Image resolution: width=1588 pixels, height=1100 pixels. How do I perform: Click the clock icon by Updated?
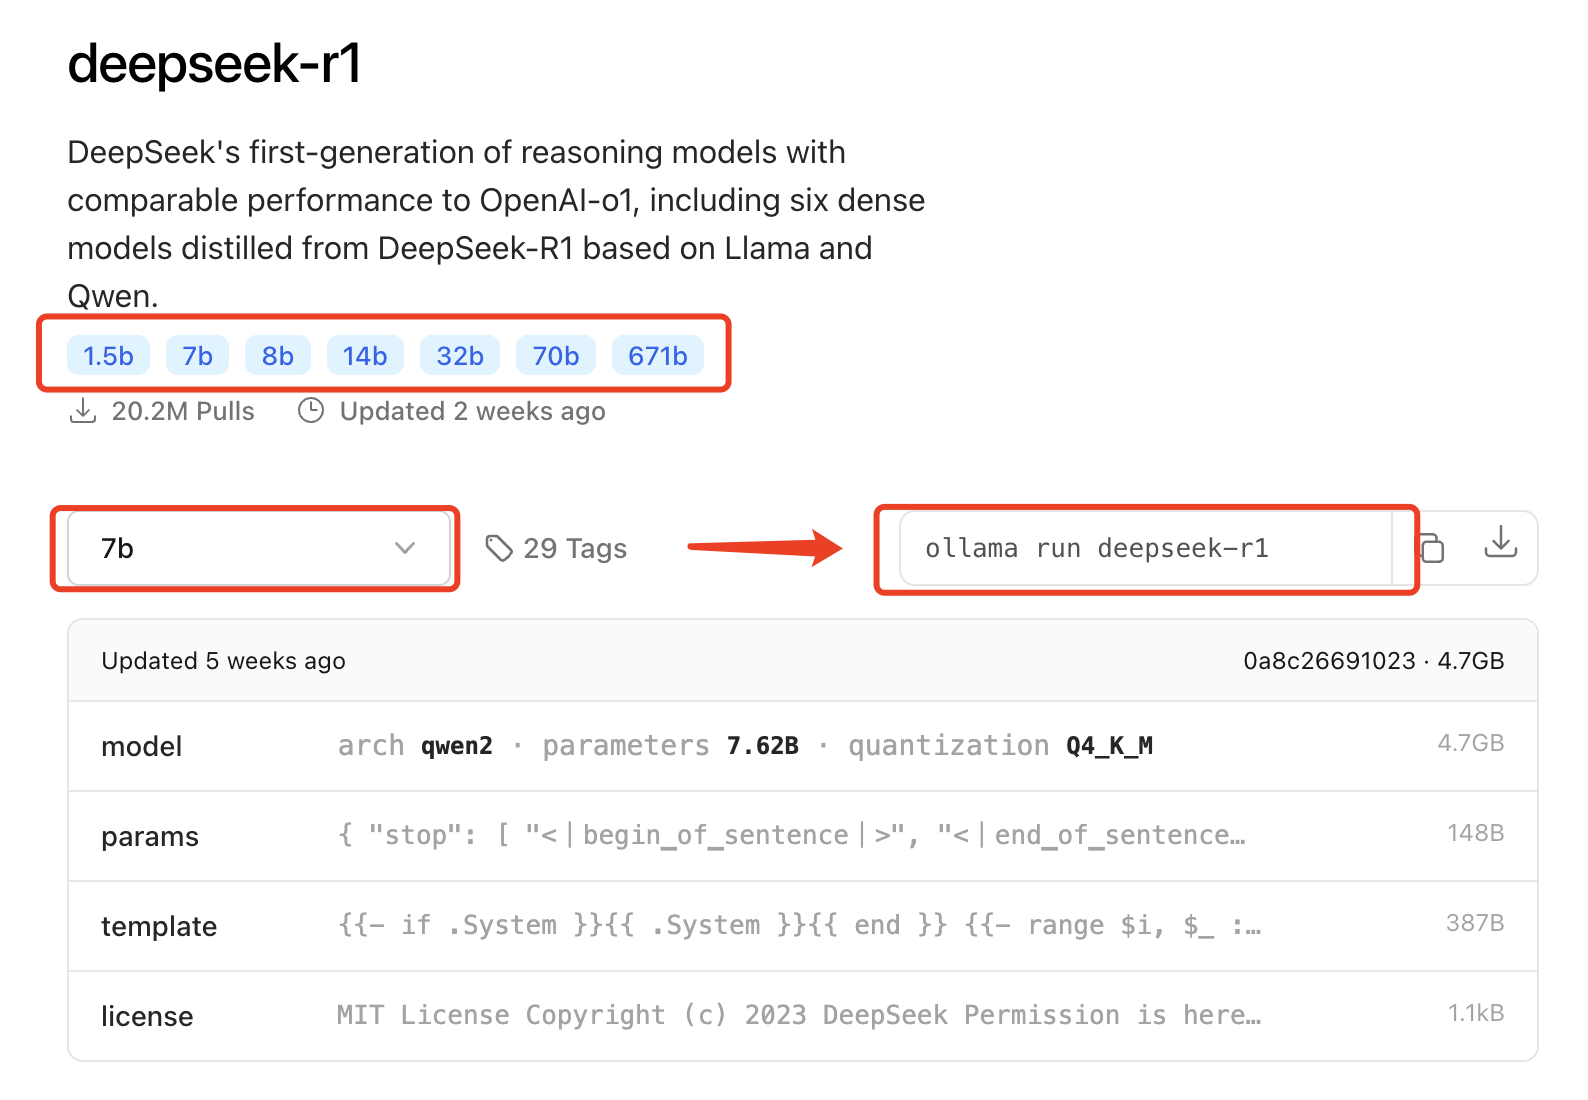coord(311,411)
